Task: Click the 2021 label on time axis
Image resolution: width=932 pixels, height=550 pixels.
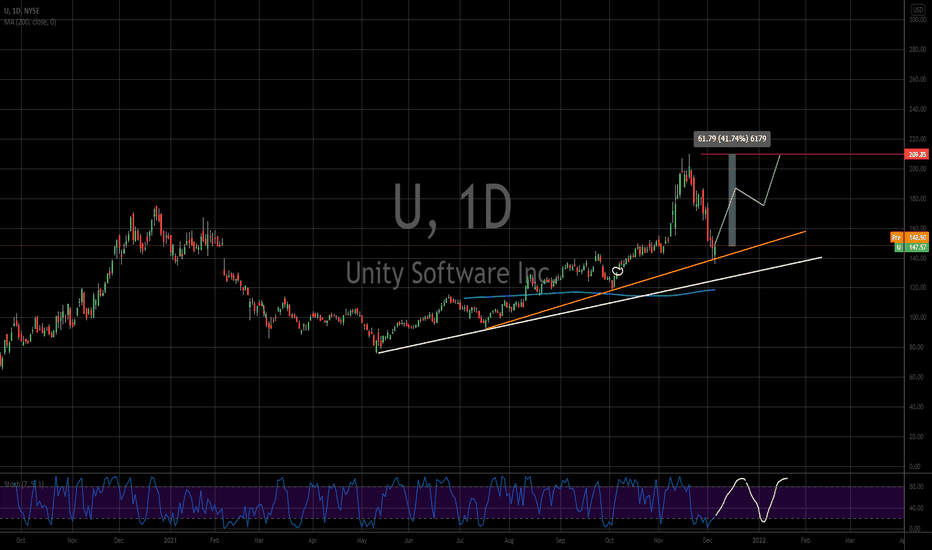Action: [x=170, y=540]
